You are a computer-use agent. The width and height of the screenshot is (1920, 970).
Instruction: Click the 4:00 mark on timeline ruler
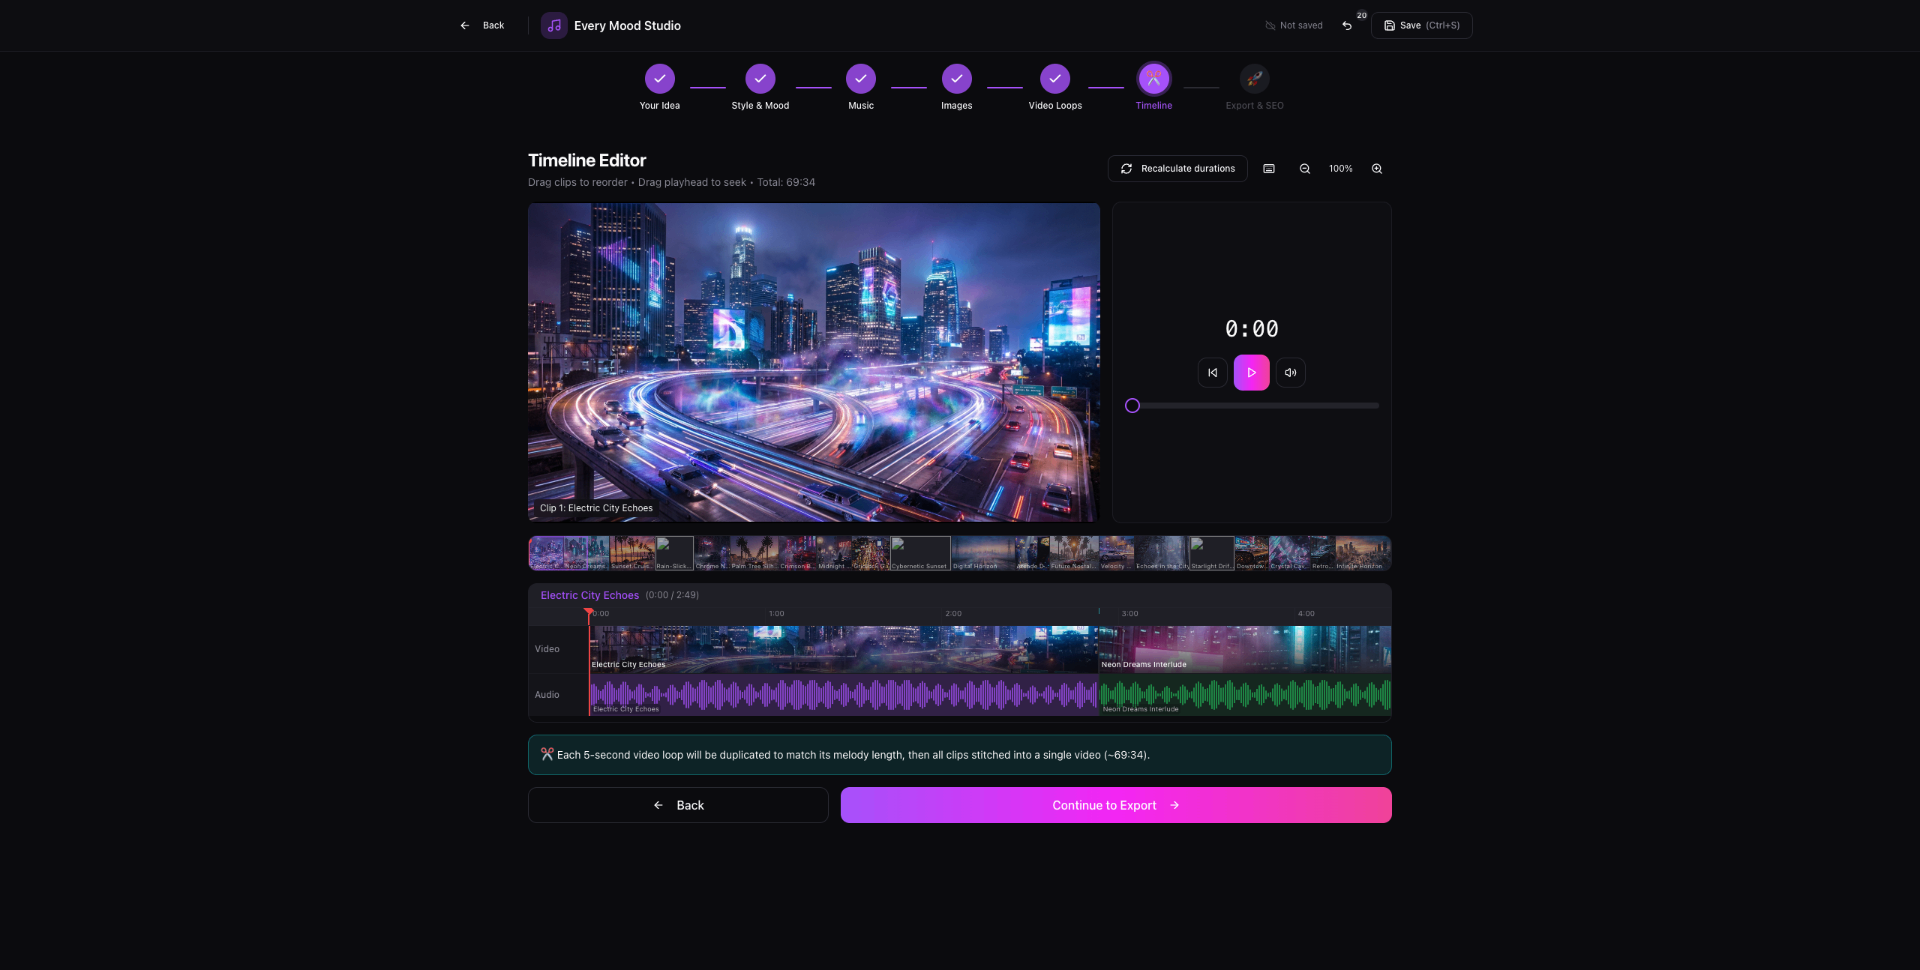coord(1306,614)
